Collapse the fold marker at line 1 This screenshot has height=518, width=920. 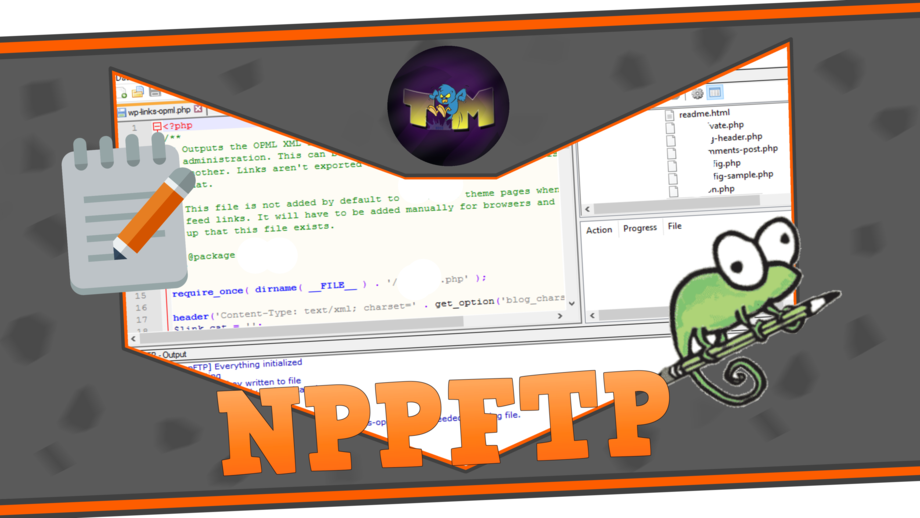click(x=157, y=126)
